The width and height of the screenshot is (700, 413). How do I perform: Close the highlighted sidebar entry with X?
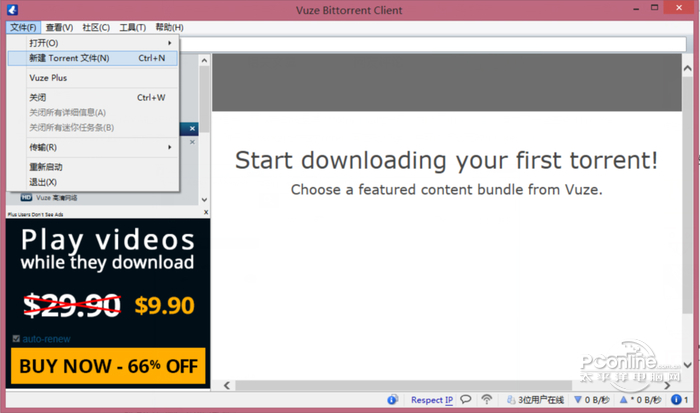click(x=192, y=129)
